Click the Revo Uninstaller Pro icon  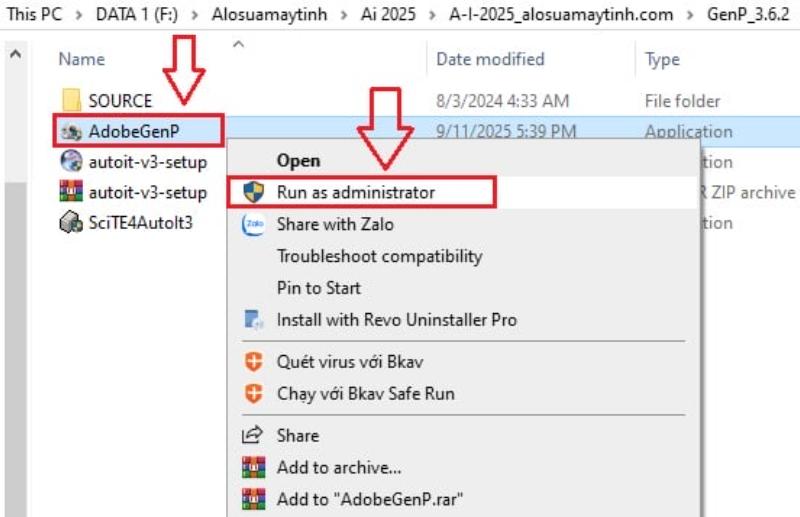pos(254,320)
